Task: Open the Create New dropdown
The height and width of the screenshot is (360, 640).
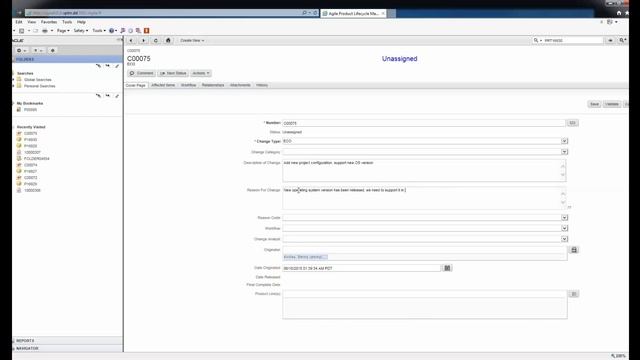Action: [x=192, y=40]
